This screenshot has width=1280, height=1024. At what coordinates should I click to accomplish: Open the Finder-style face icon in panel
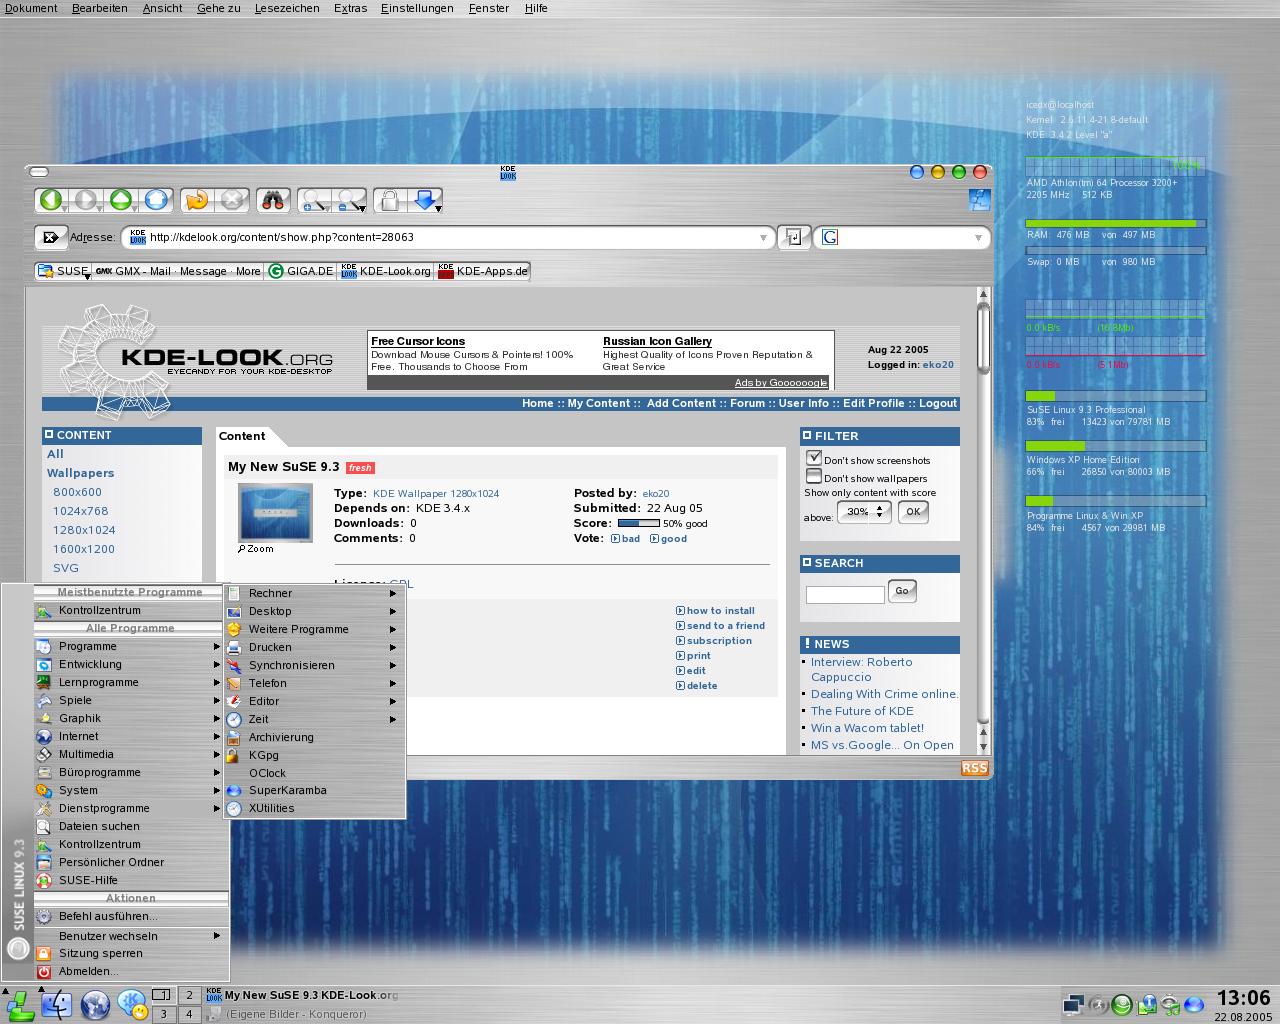click(x=57, y=1004)
